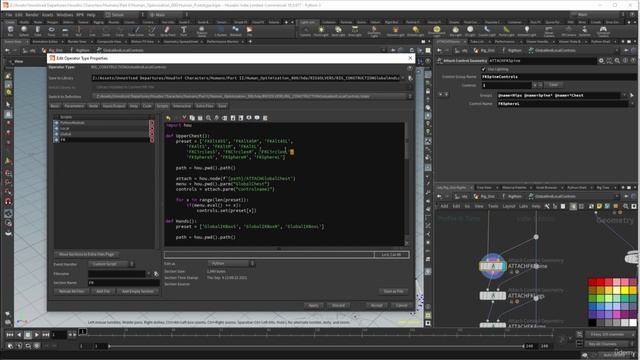Click the Add File button
Image resolution: width=640 pixels, height=360 pixels.
[103, 291]
